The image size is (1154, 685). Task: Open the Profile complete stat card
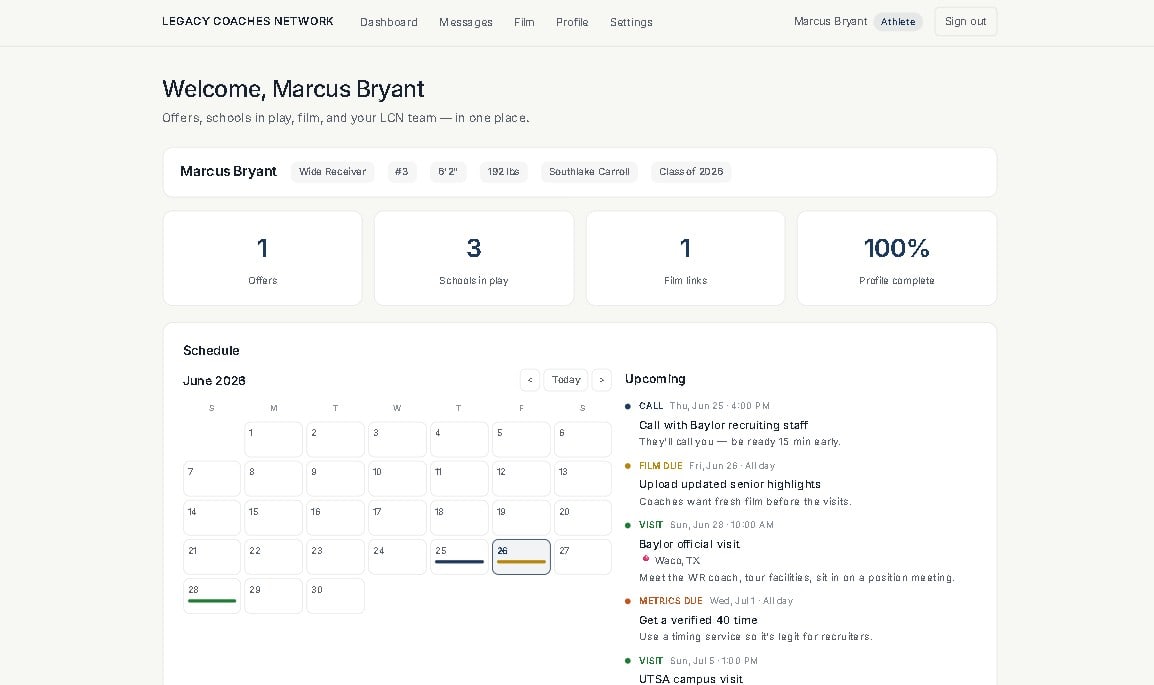click(896, 258)
